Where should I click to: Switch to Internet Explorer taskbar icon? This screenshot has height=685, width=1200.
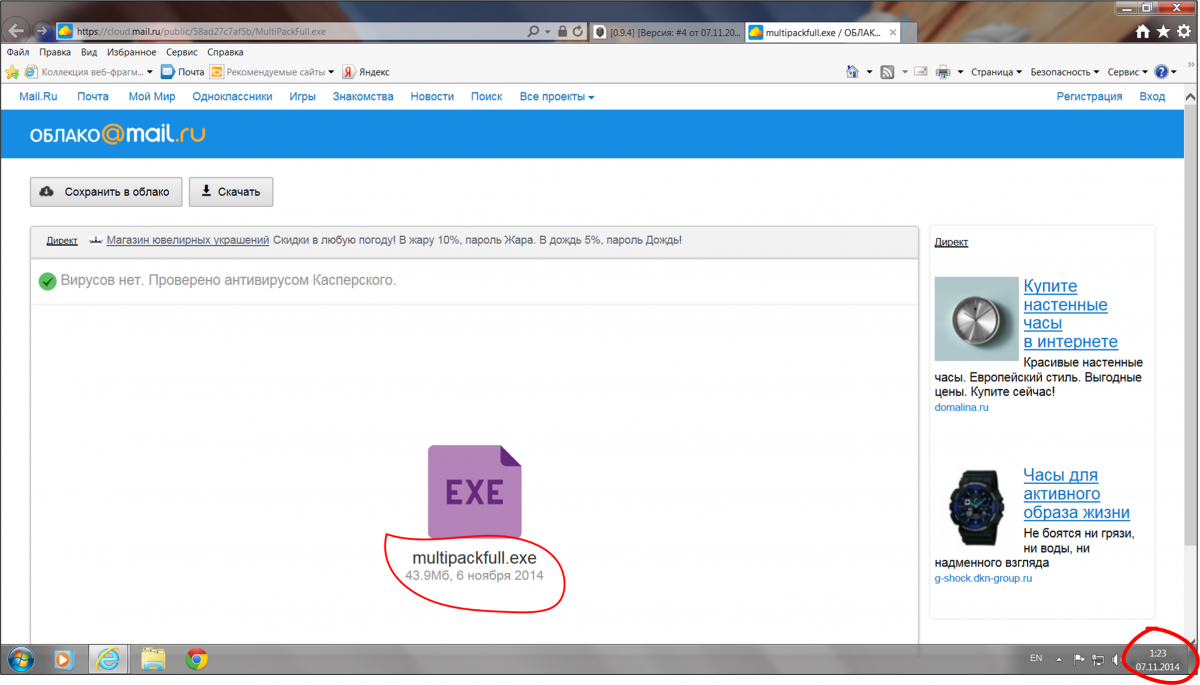108,659
